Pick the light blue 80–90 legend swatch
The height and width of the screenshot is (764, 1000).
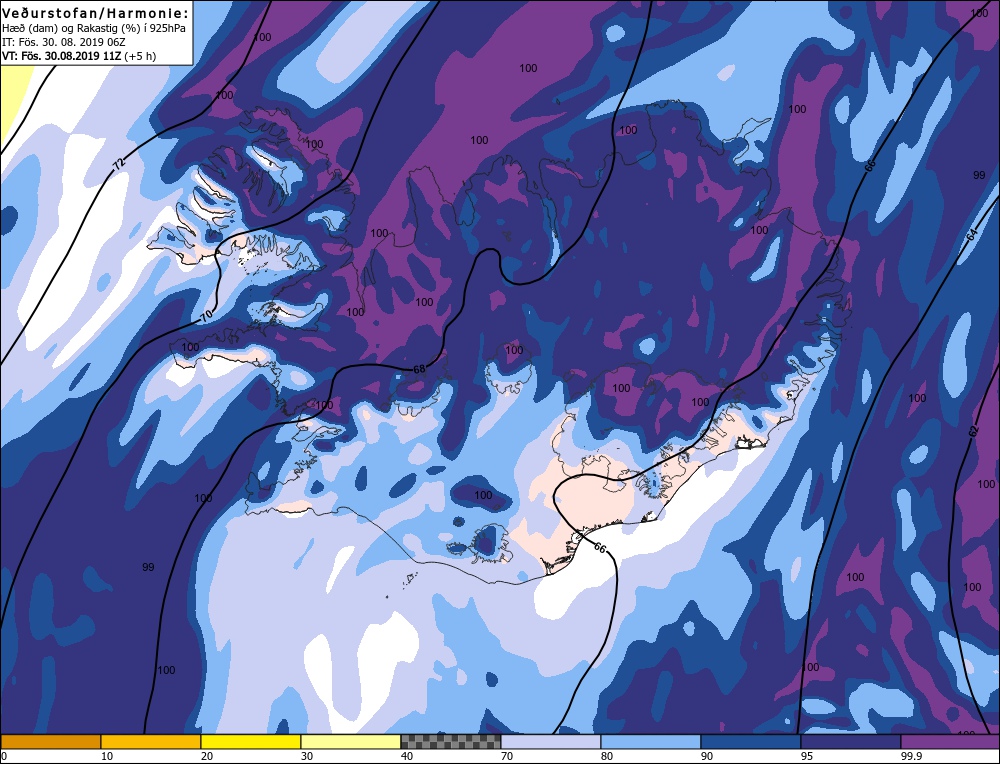pyautogui.click(x=651, y=741)
